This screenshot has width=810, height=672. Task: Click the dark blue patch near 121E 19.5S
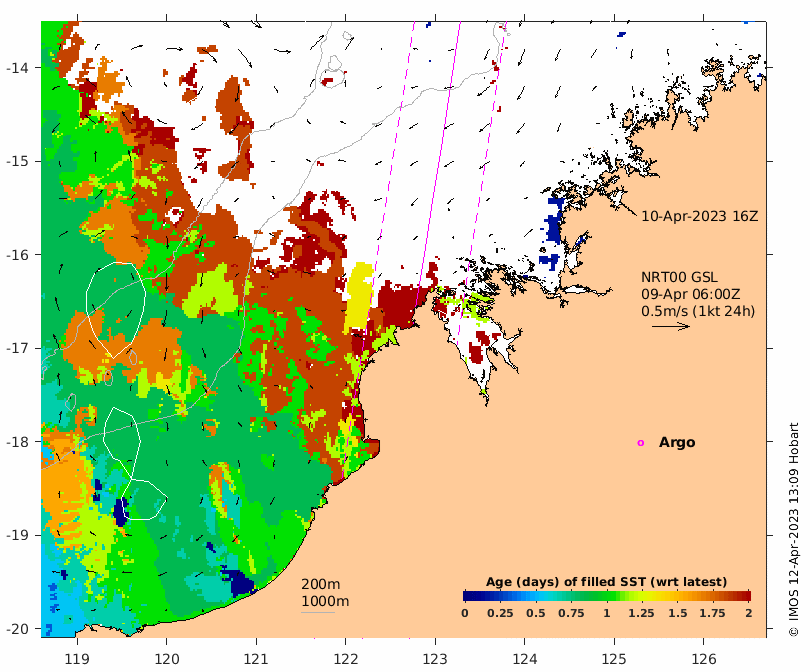(x=239, y=582)
